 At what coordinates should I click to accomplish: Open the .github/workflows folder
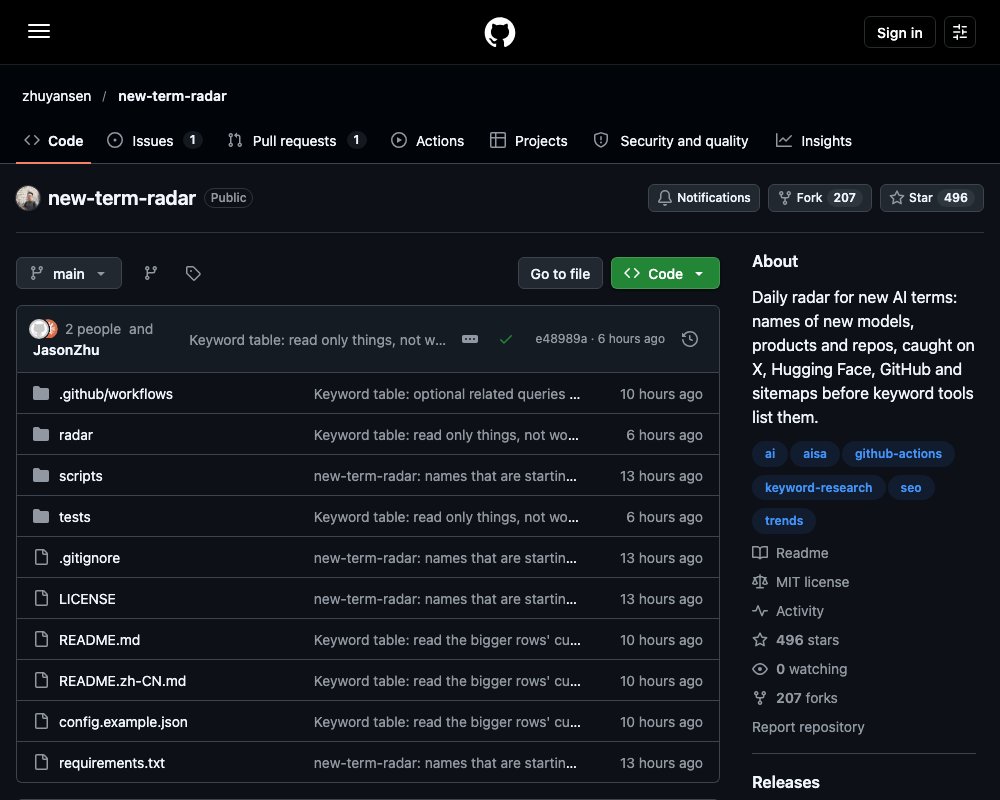(x=115, y=394)
